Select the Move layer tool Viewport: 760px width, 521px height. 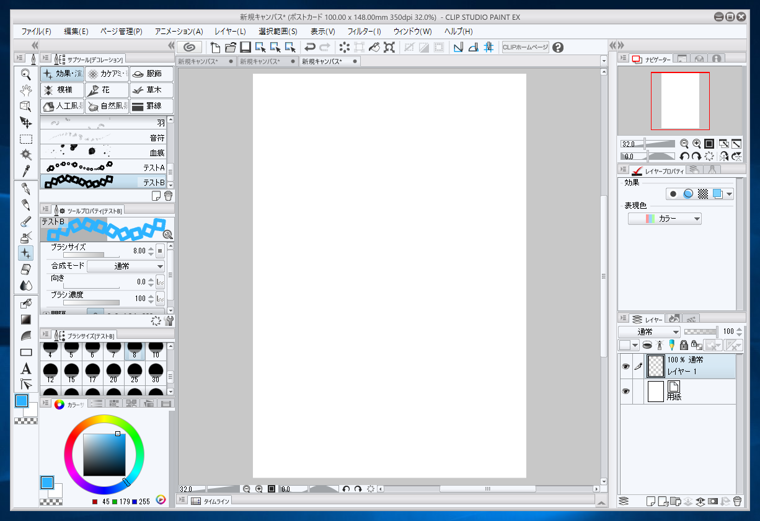(x=26, y=122)
